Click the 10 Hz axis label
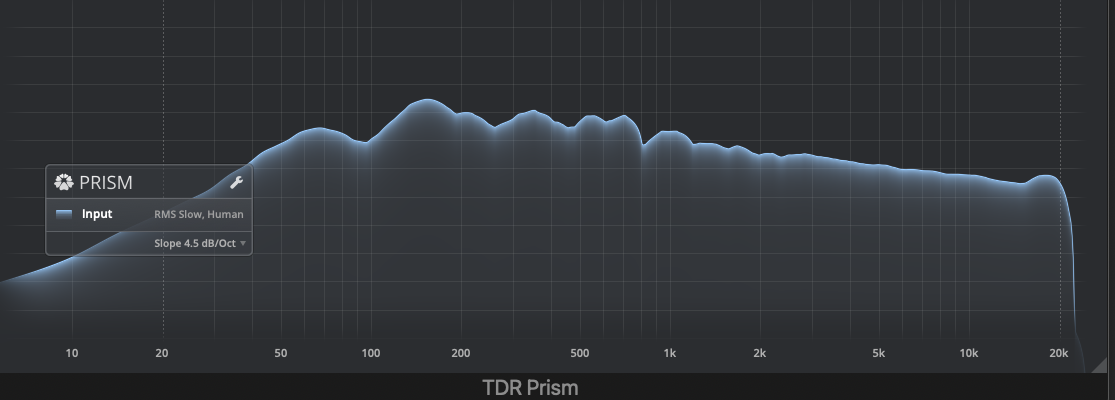This screenshot has height=400, width=1115. [x=72, y=353]
